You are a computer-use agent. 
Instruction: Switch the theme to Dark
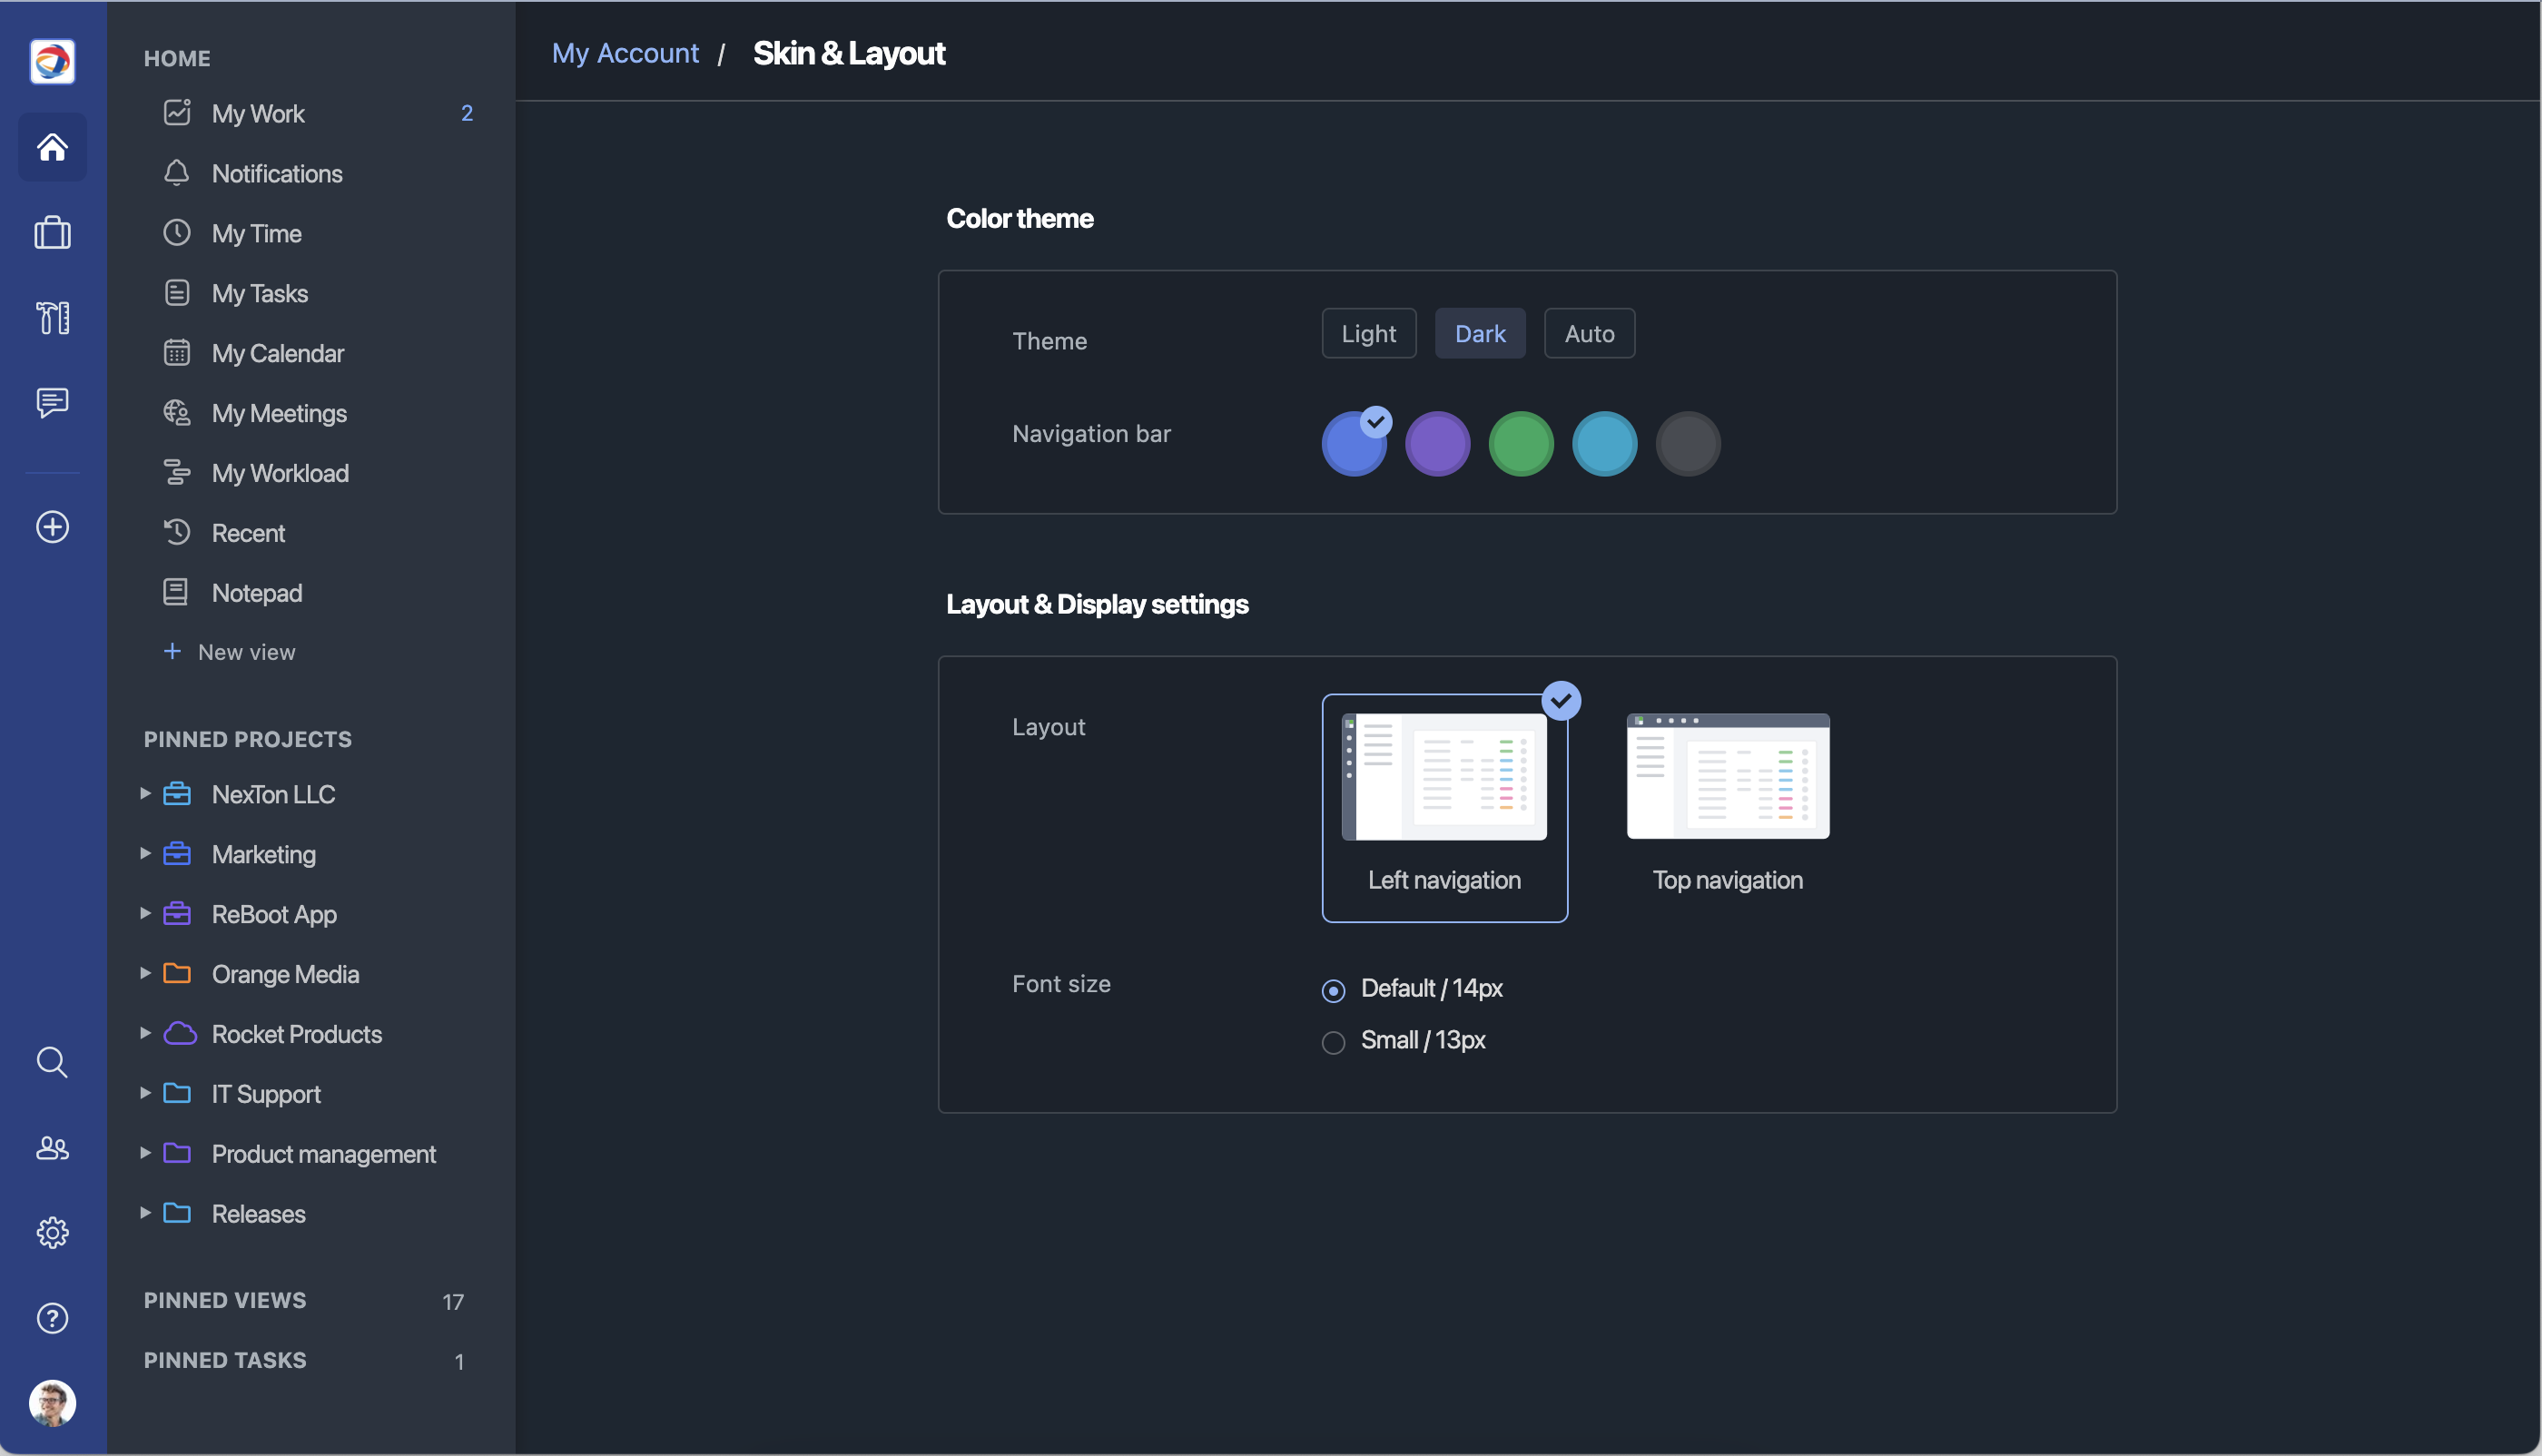point(1480,333)
